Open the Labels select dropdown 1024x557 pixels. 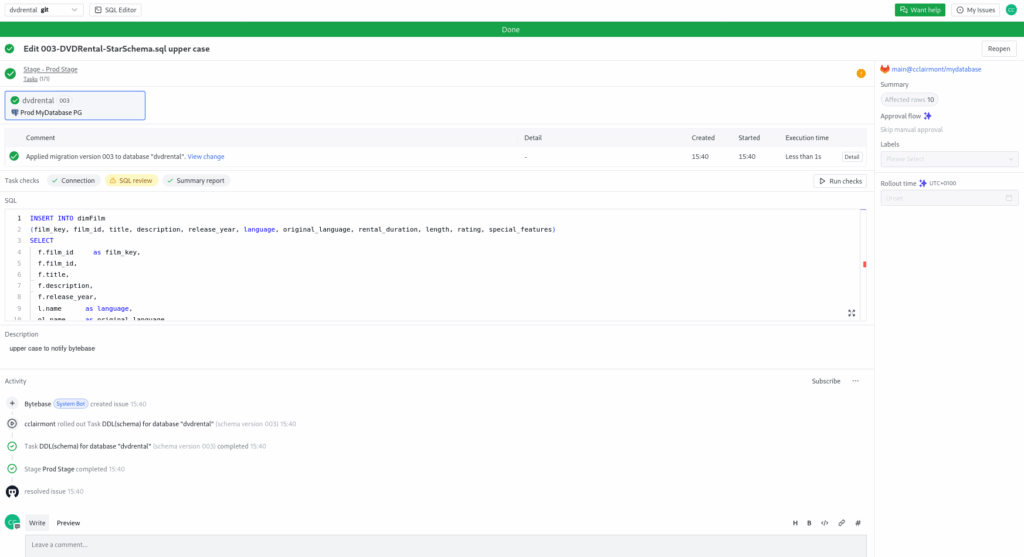click(949, 159)
